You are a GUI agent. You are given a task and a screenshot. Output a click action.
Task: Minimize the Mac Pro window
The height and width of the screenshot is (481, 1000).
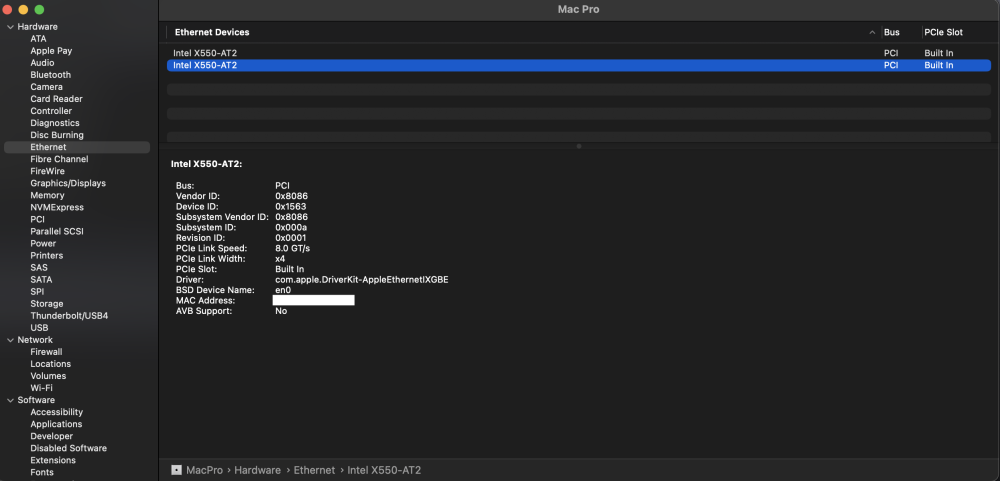coord(23,10)
